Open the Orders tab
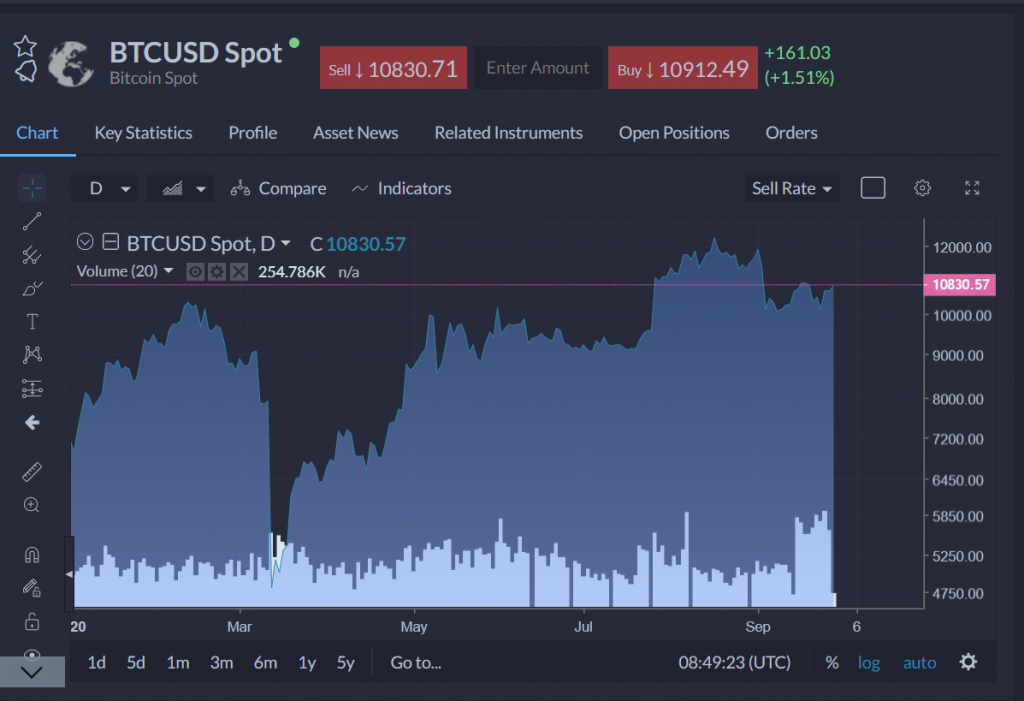The image size is (1024, 701). pos(792,133)
